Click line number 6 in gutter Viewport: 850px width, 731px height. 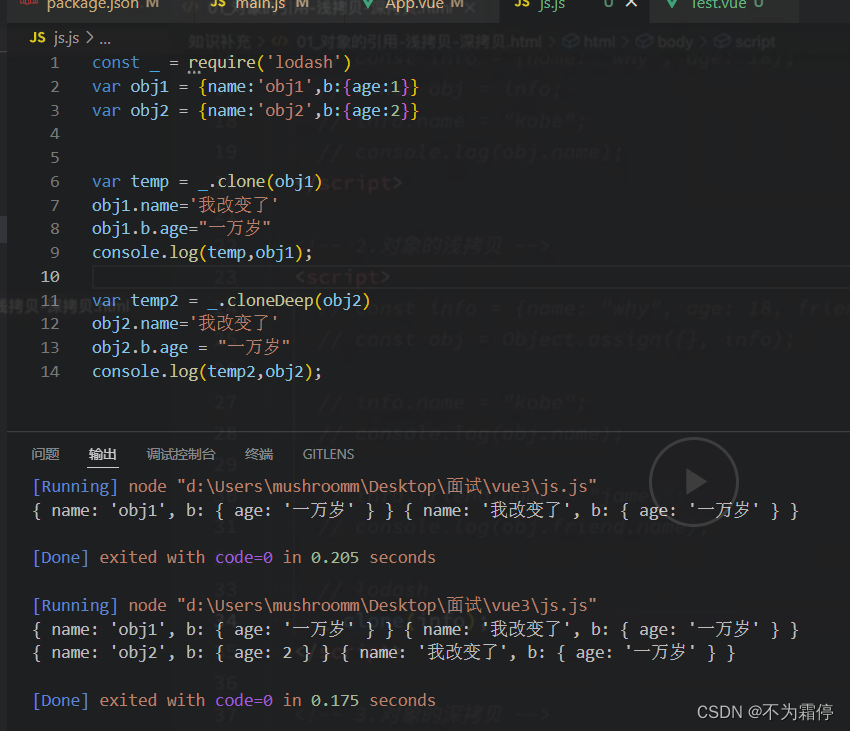point(54,182)
